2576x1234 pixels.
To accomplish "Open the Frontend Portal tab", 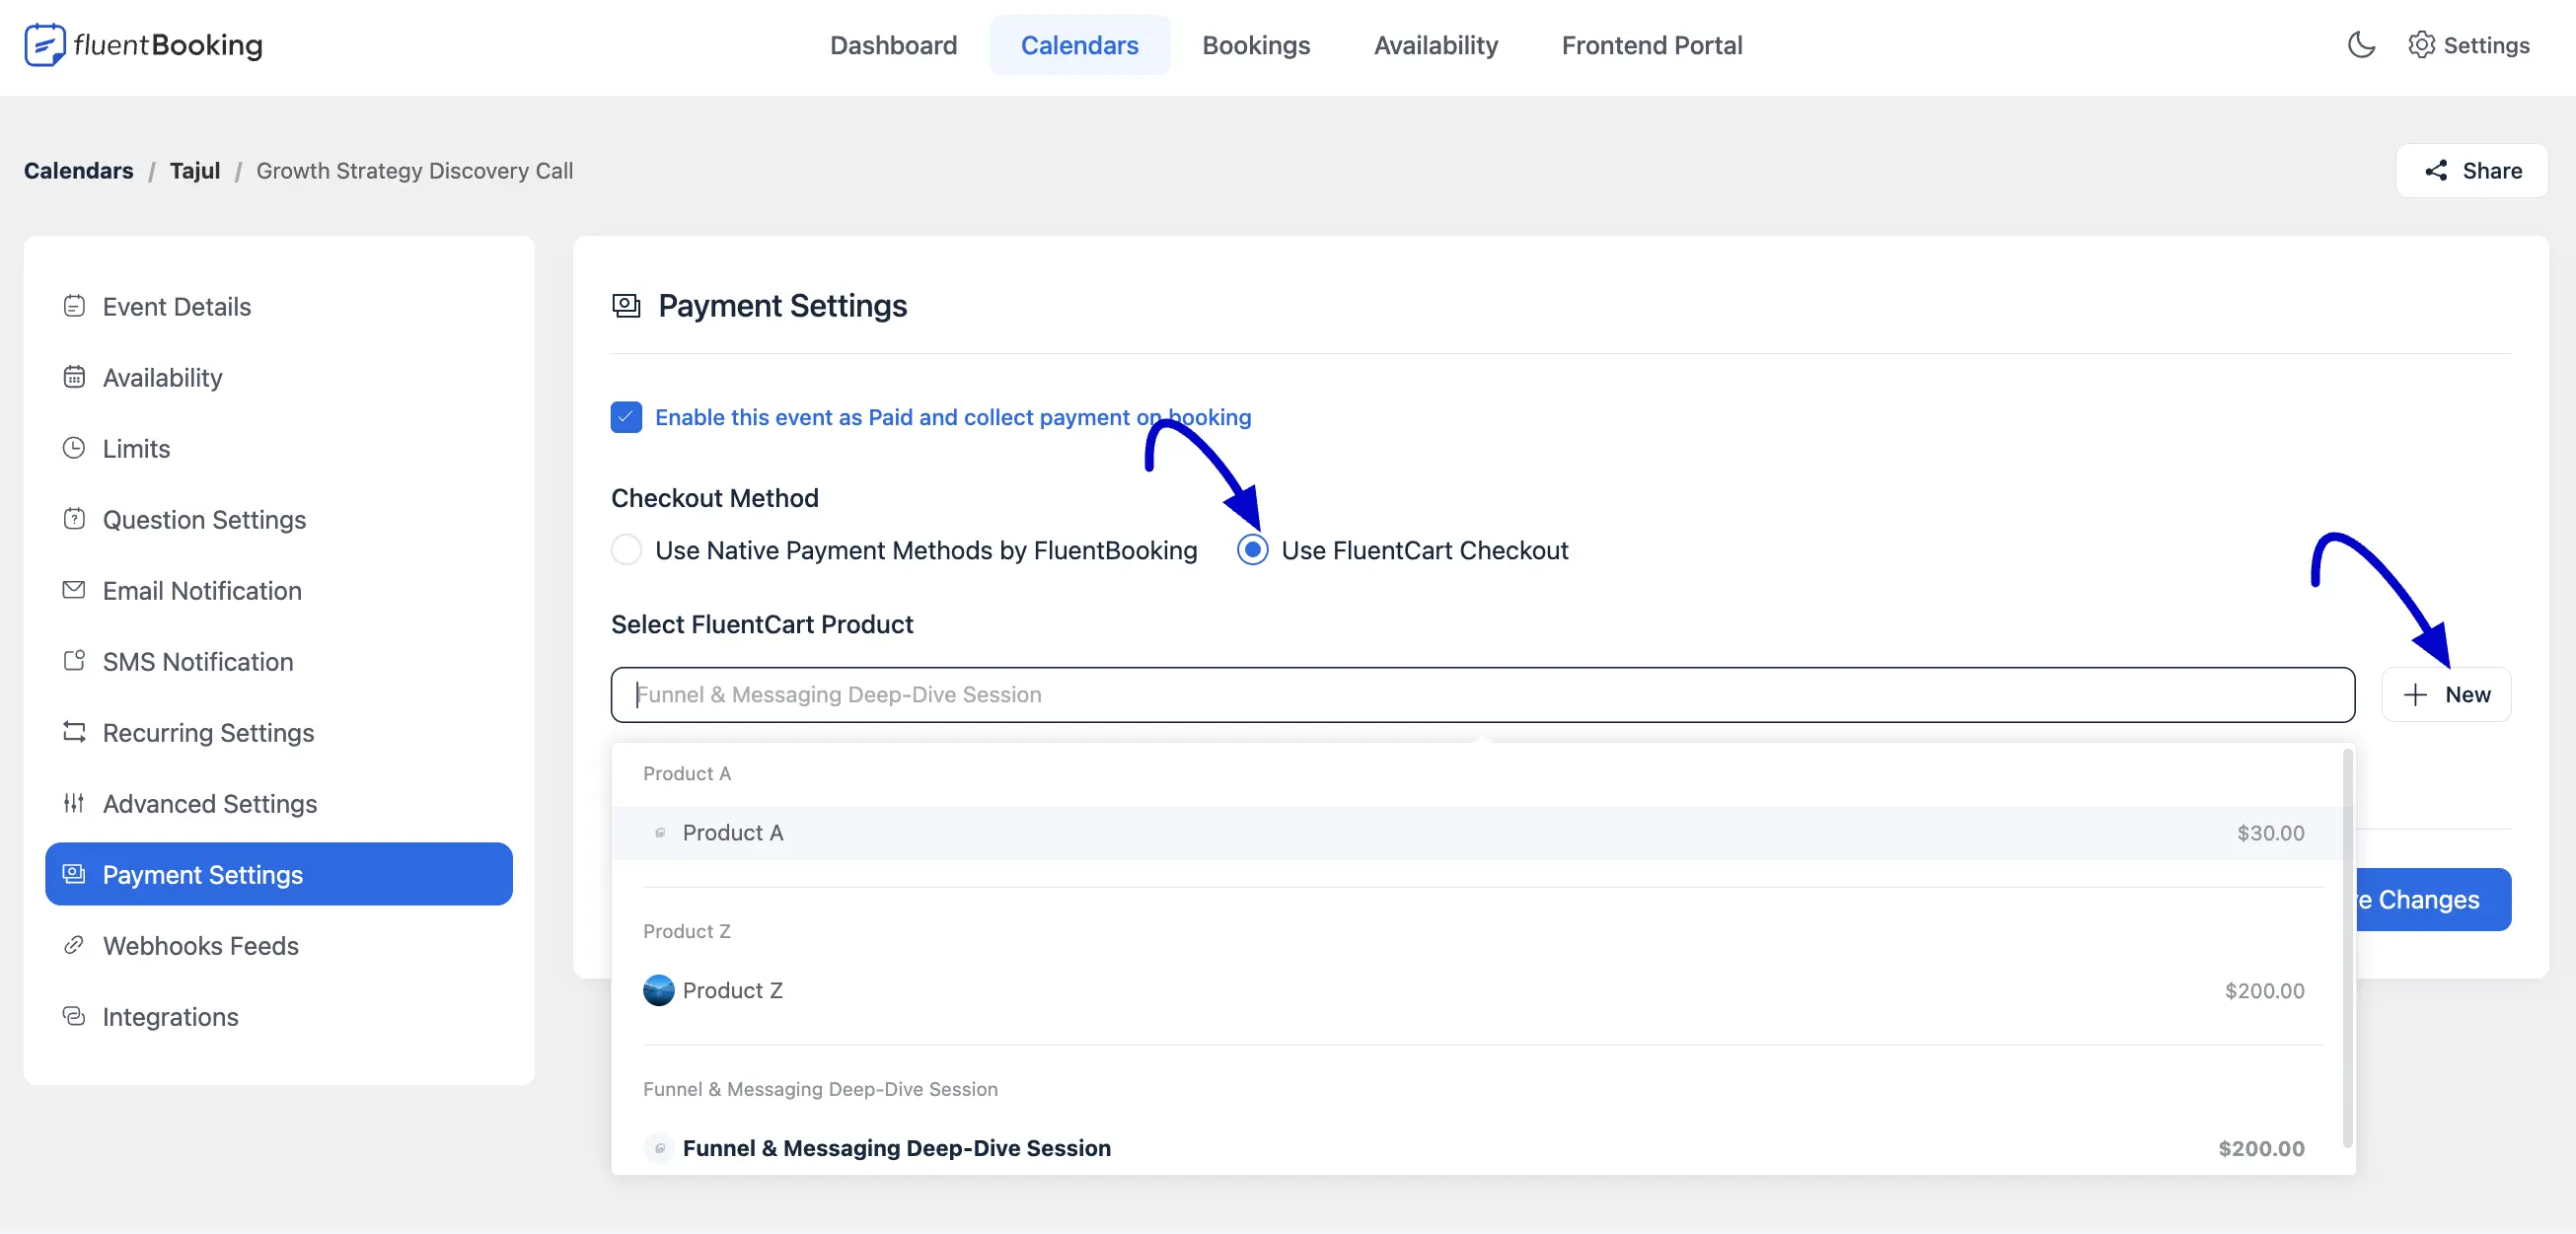I will click(x=1652, y=45).
